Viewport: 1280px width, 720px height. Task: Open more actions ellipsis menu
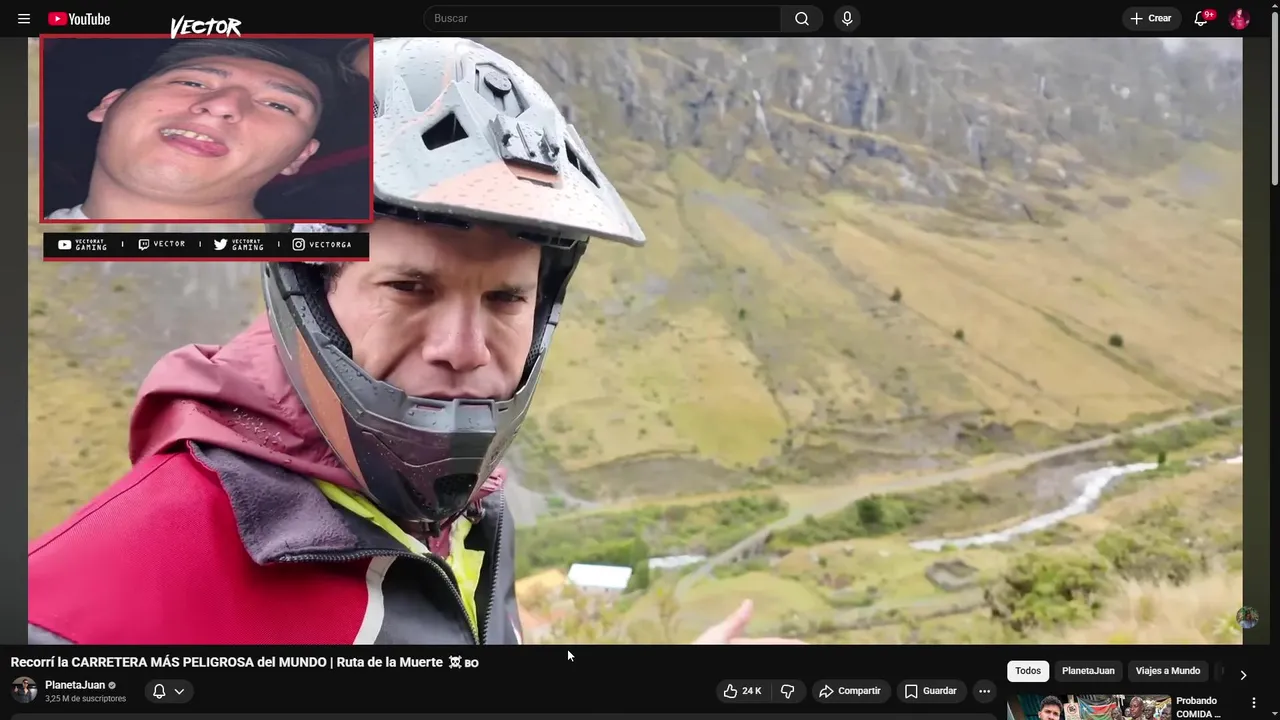(984, 691)
